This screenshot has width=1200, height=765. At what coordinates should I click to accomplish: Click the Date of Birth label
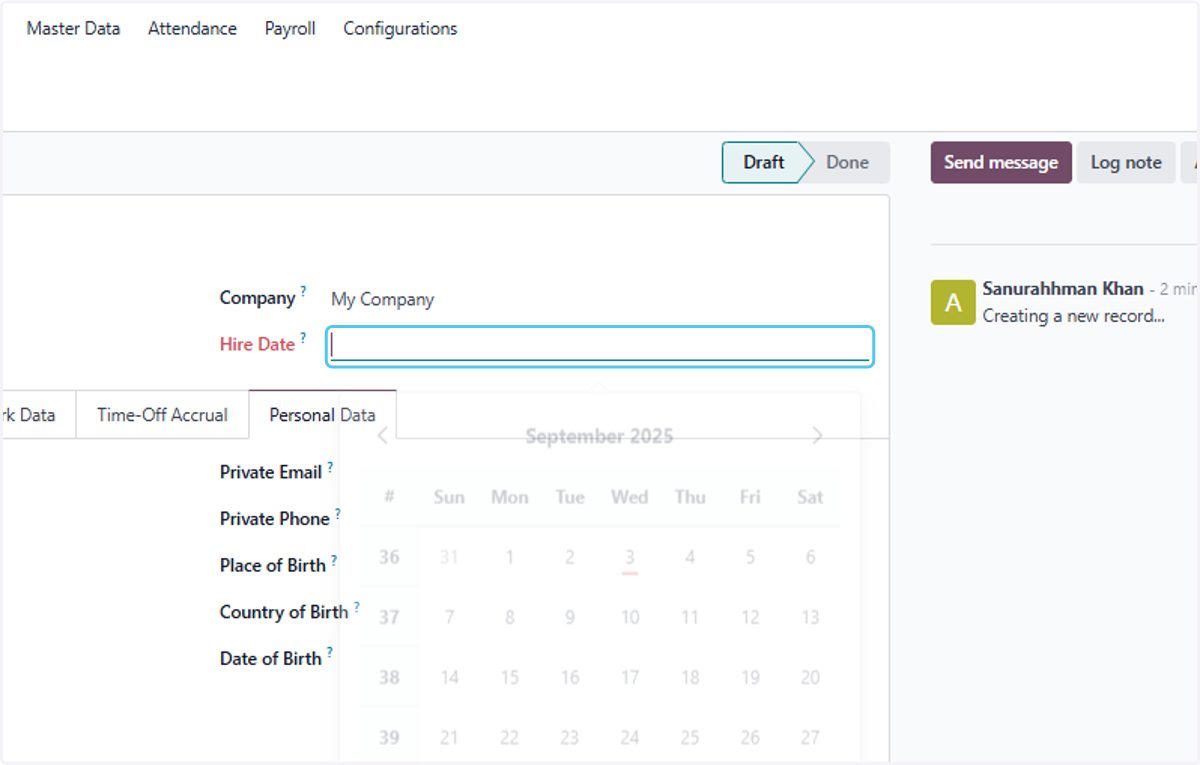[x=271, y=658]
